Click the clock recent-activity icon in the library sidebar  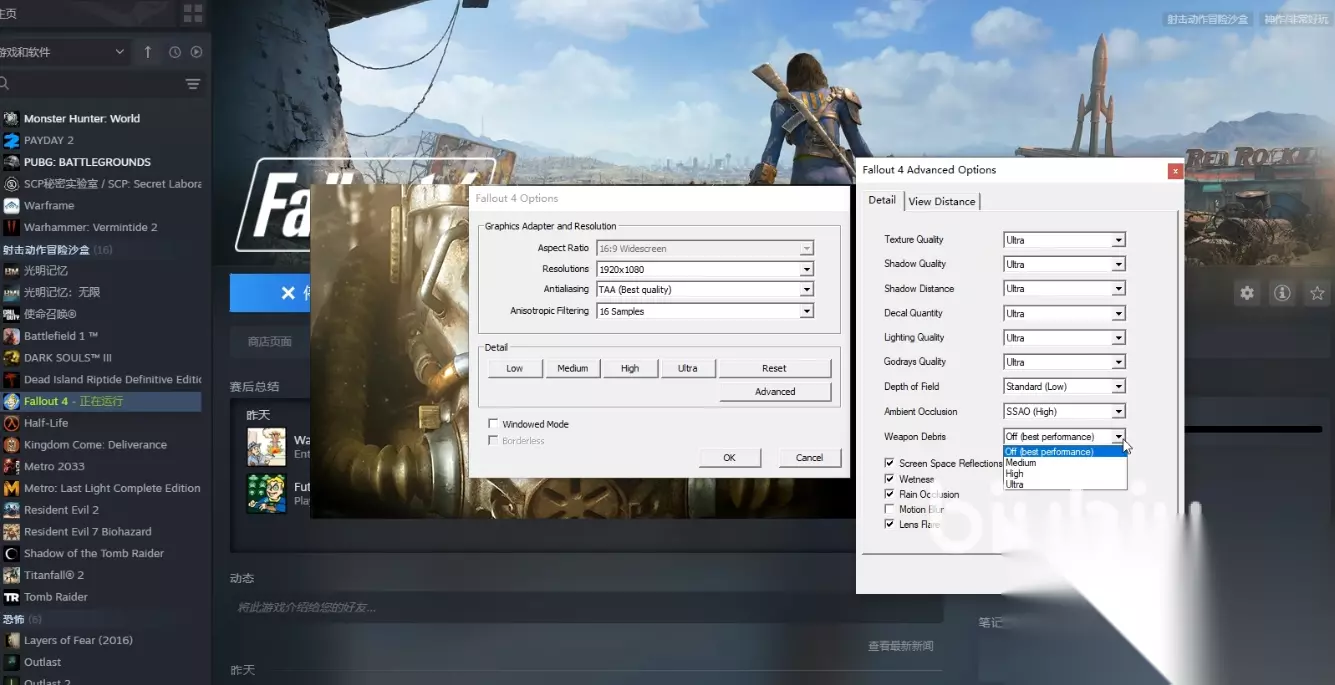coord(175,52)
